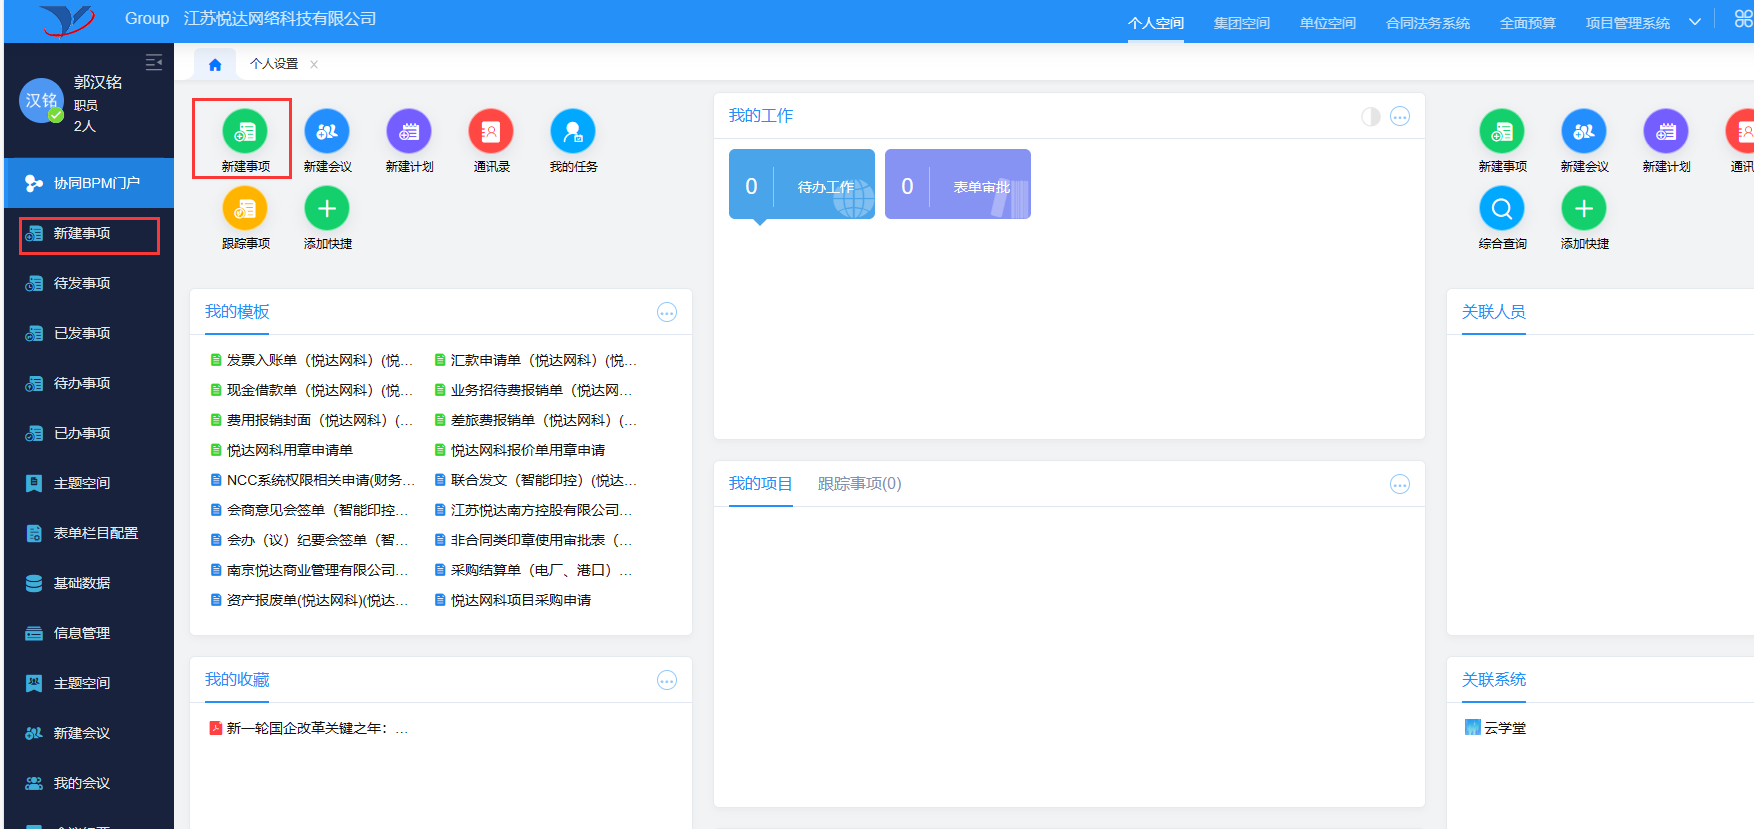
Task: Open the 我的收藏 panel more options
Action: pos(667,681)
